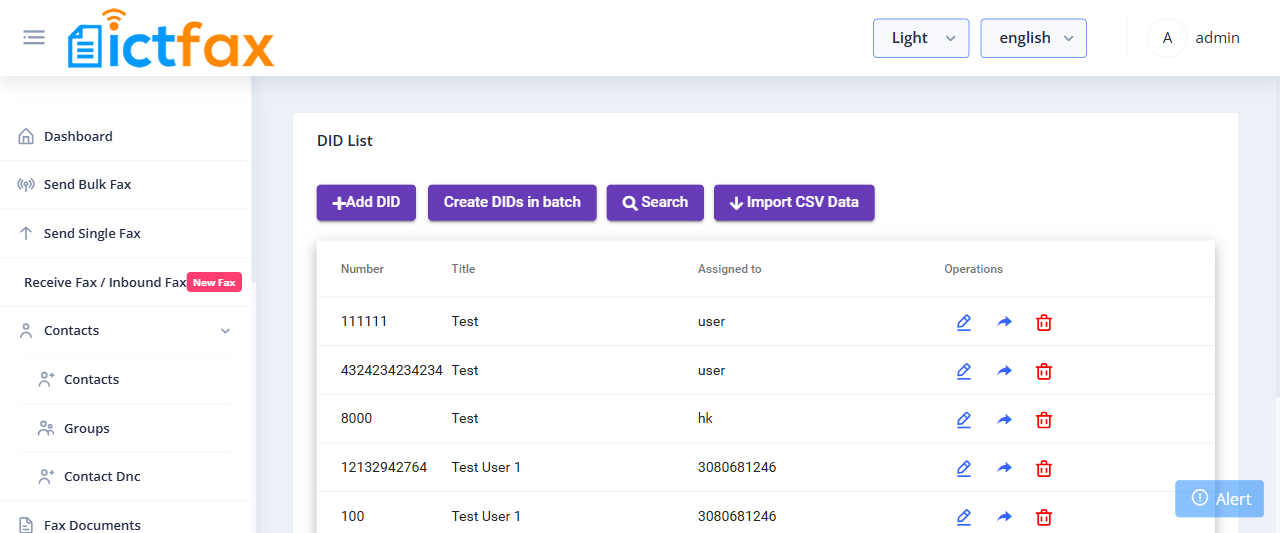The width and height of the screenshot is (1280, 533).
Task: Click Create DIDs in batch
Action: [x=512, y=202]
